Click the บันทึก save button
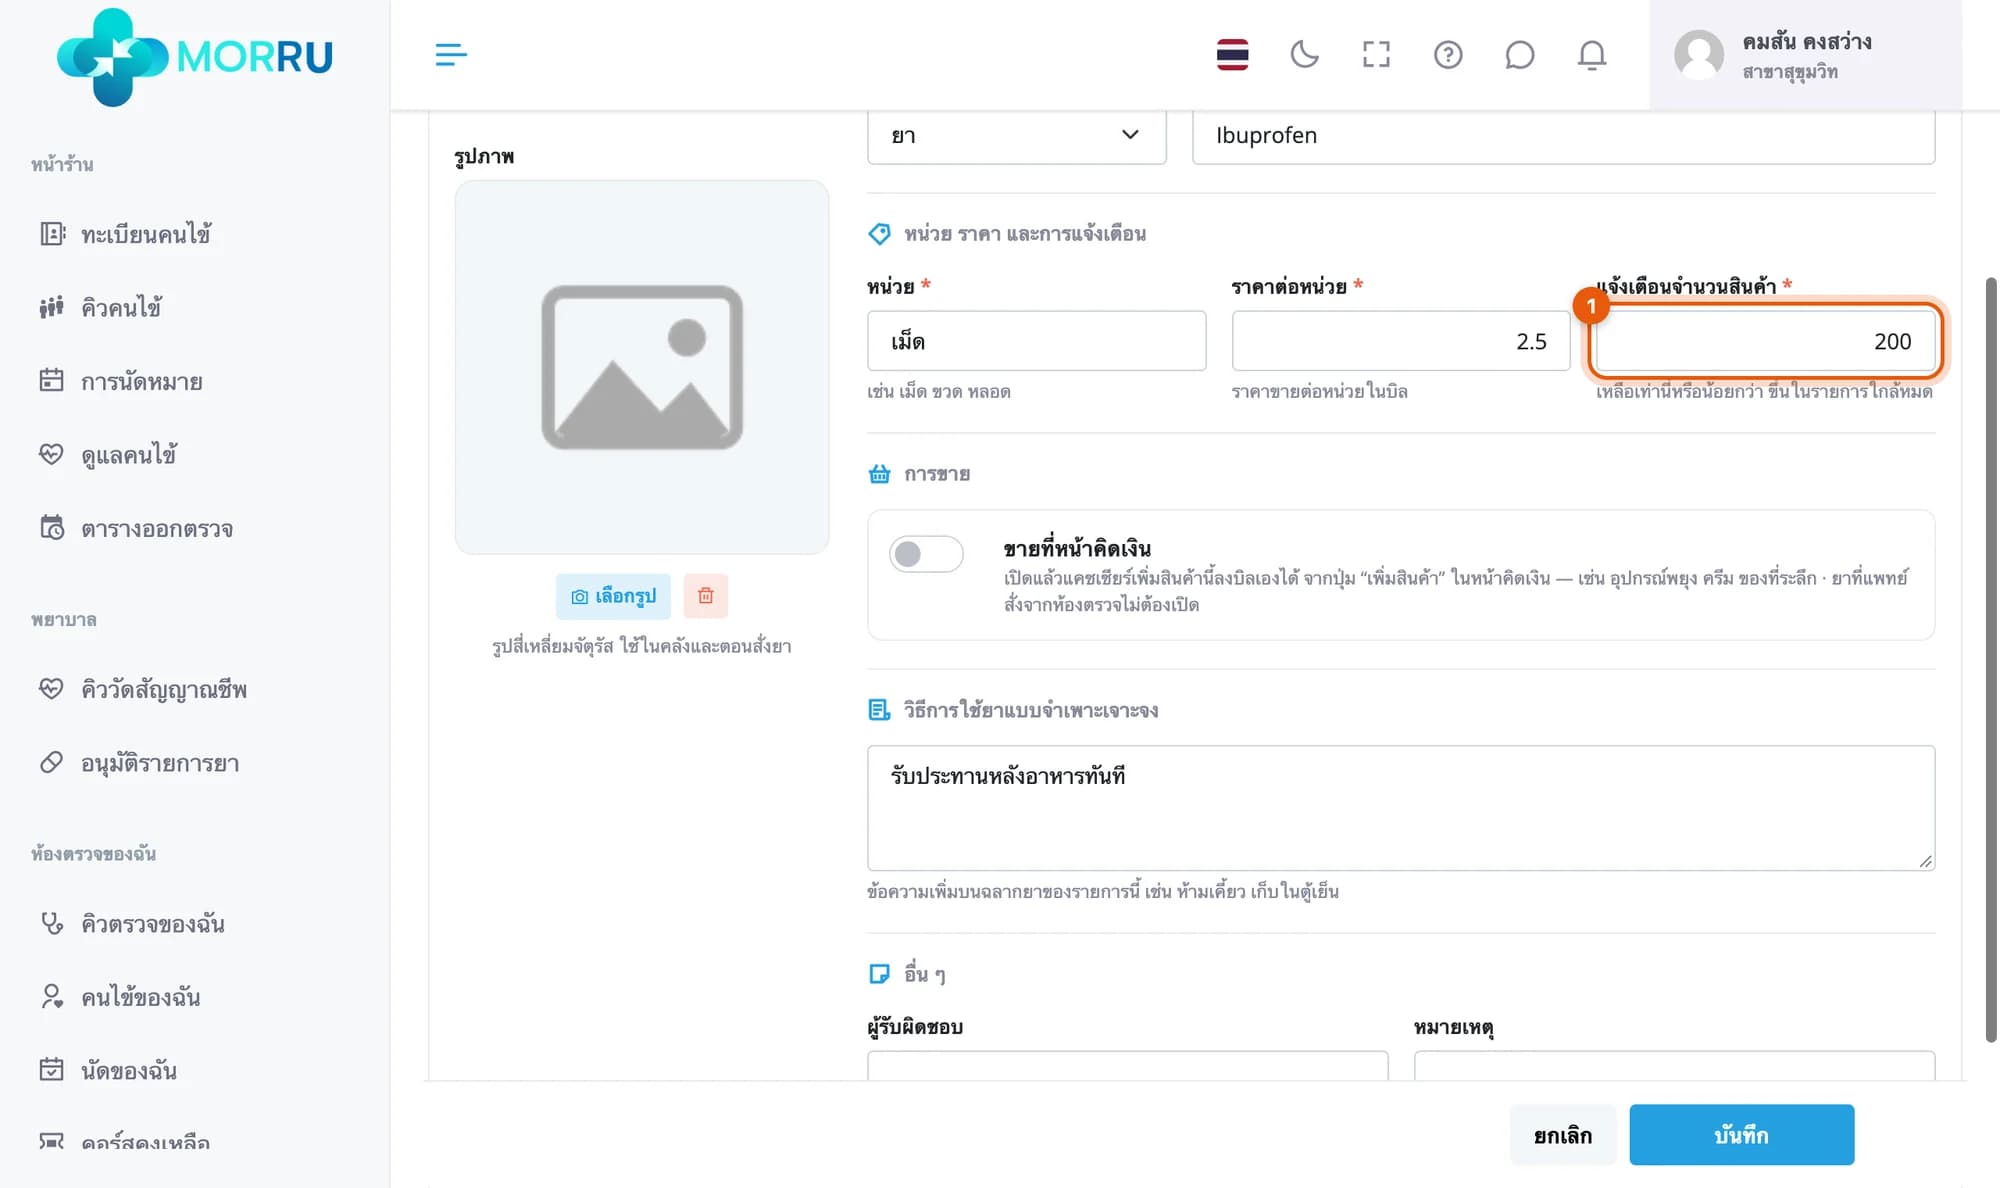The width and height of the screenshot is (2000, 1188). coord(1741,1135)
